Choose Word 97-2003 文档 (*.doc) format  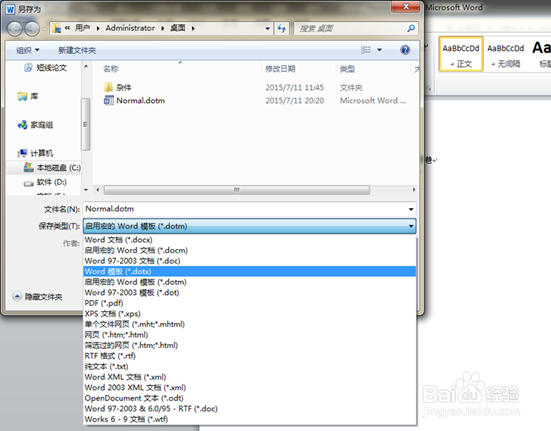(249, 261)
